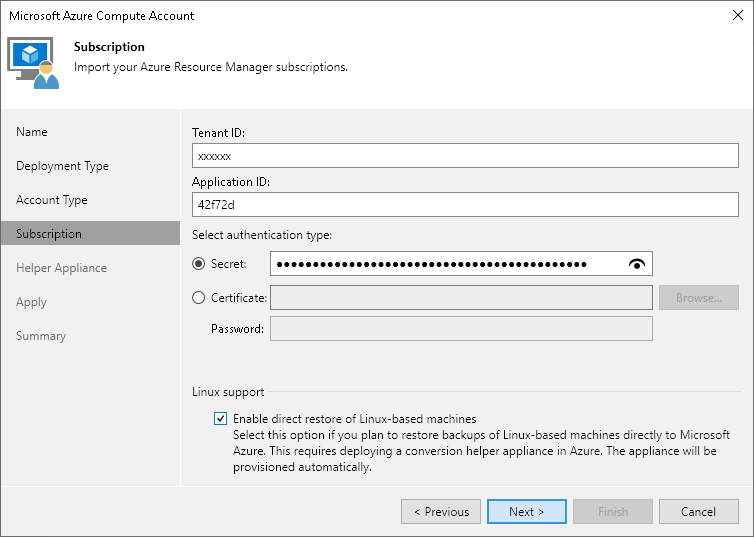This screenshot has width=754, height=537.
Task: Select the Secret authentication radio button
Action: [x=199, y=264]
